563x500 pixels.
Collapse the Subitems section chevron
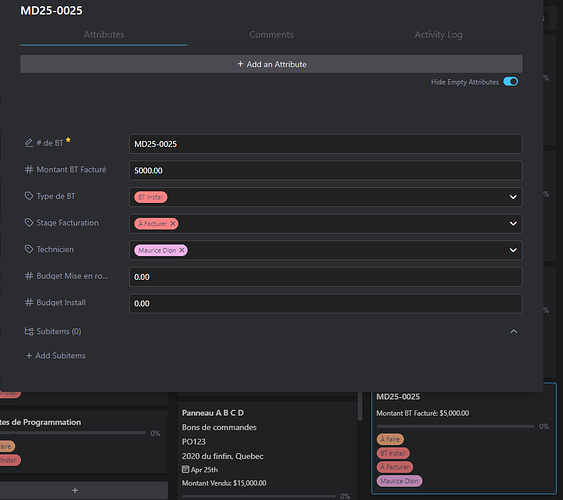tap(514, 331)
